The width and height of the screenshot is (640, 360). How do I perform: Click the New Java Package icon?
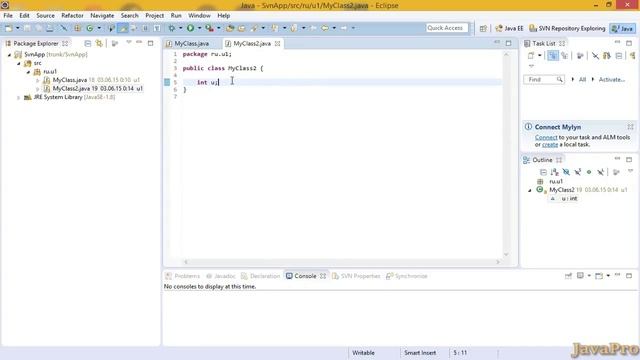78,28
